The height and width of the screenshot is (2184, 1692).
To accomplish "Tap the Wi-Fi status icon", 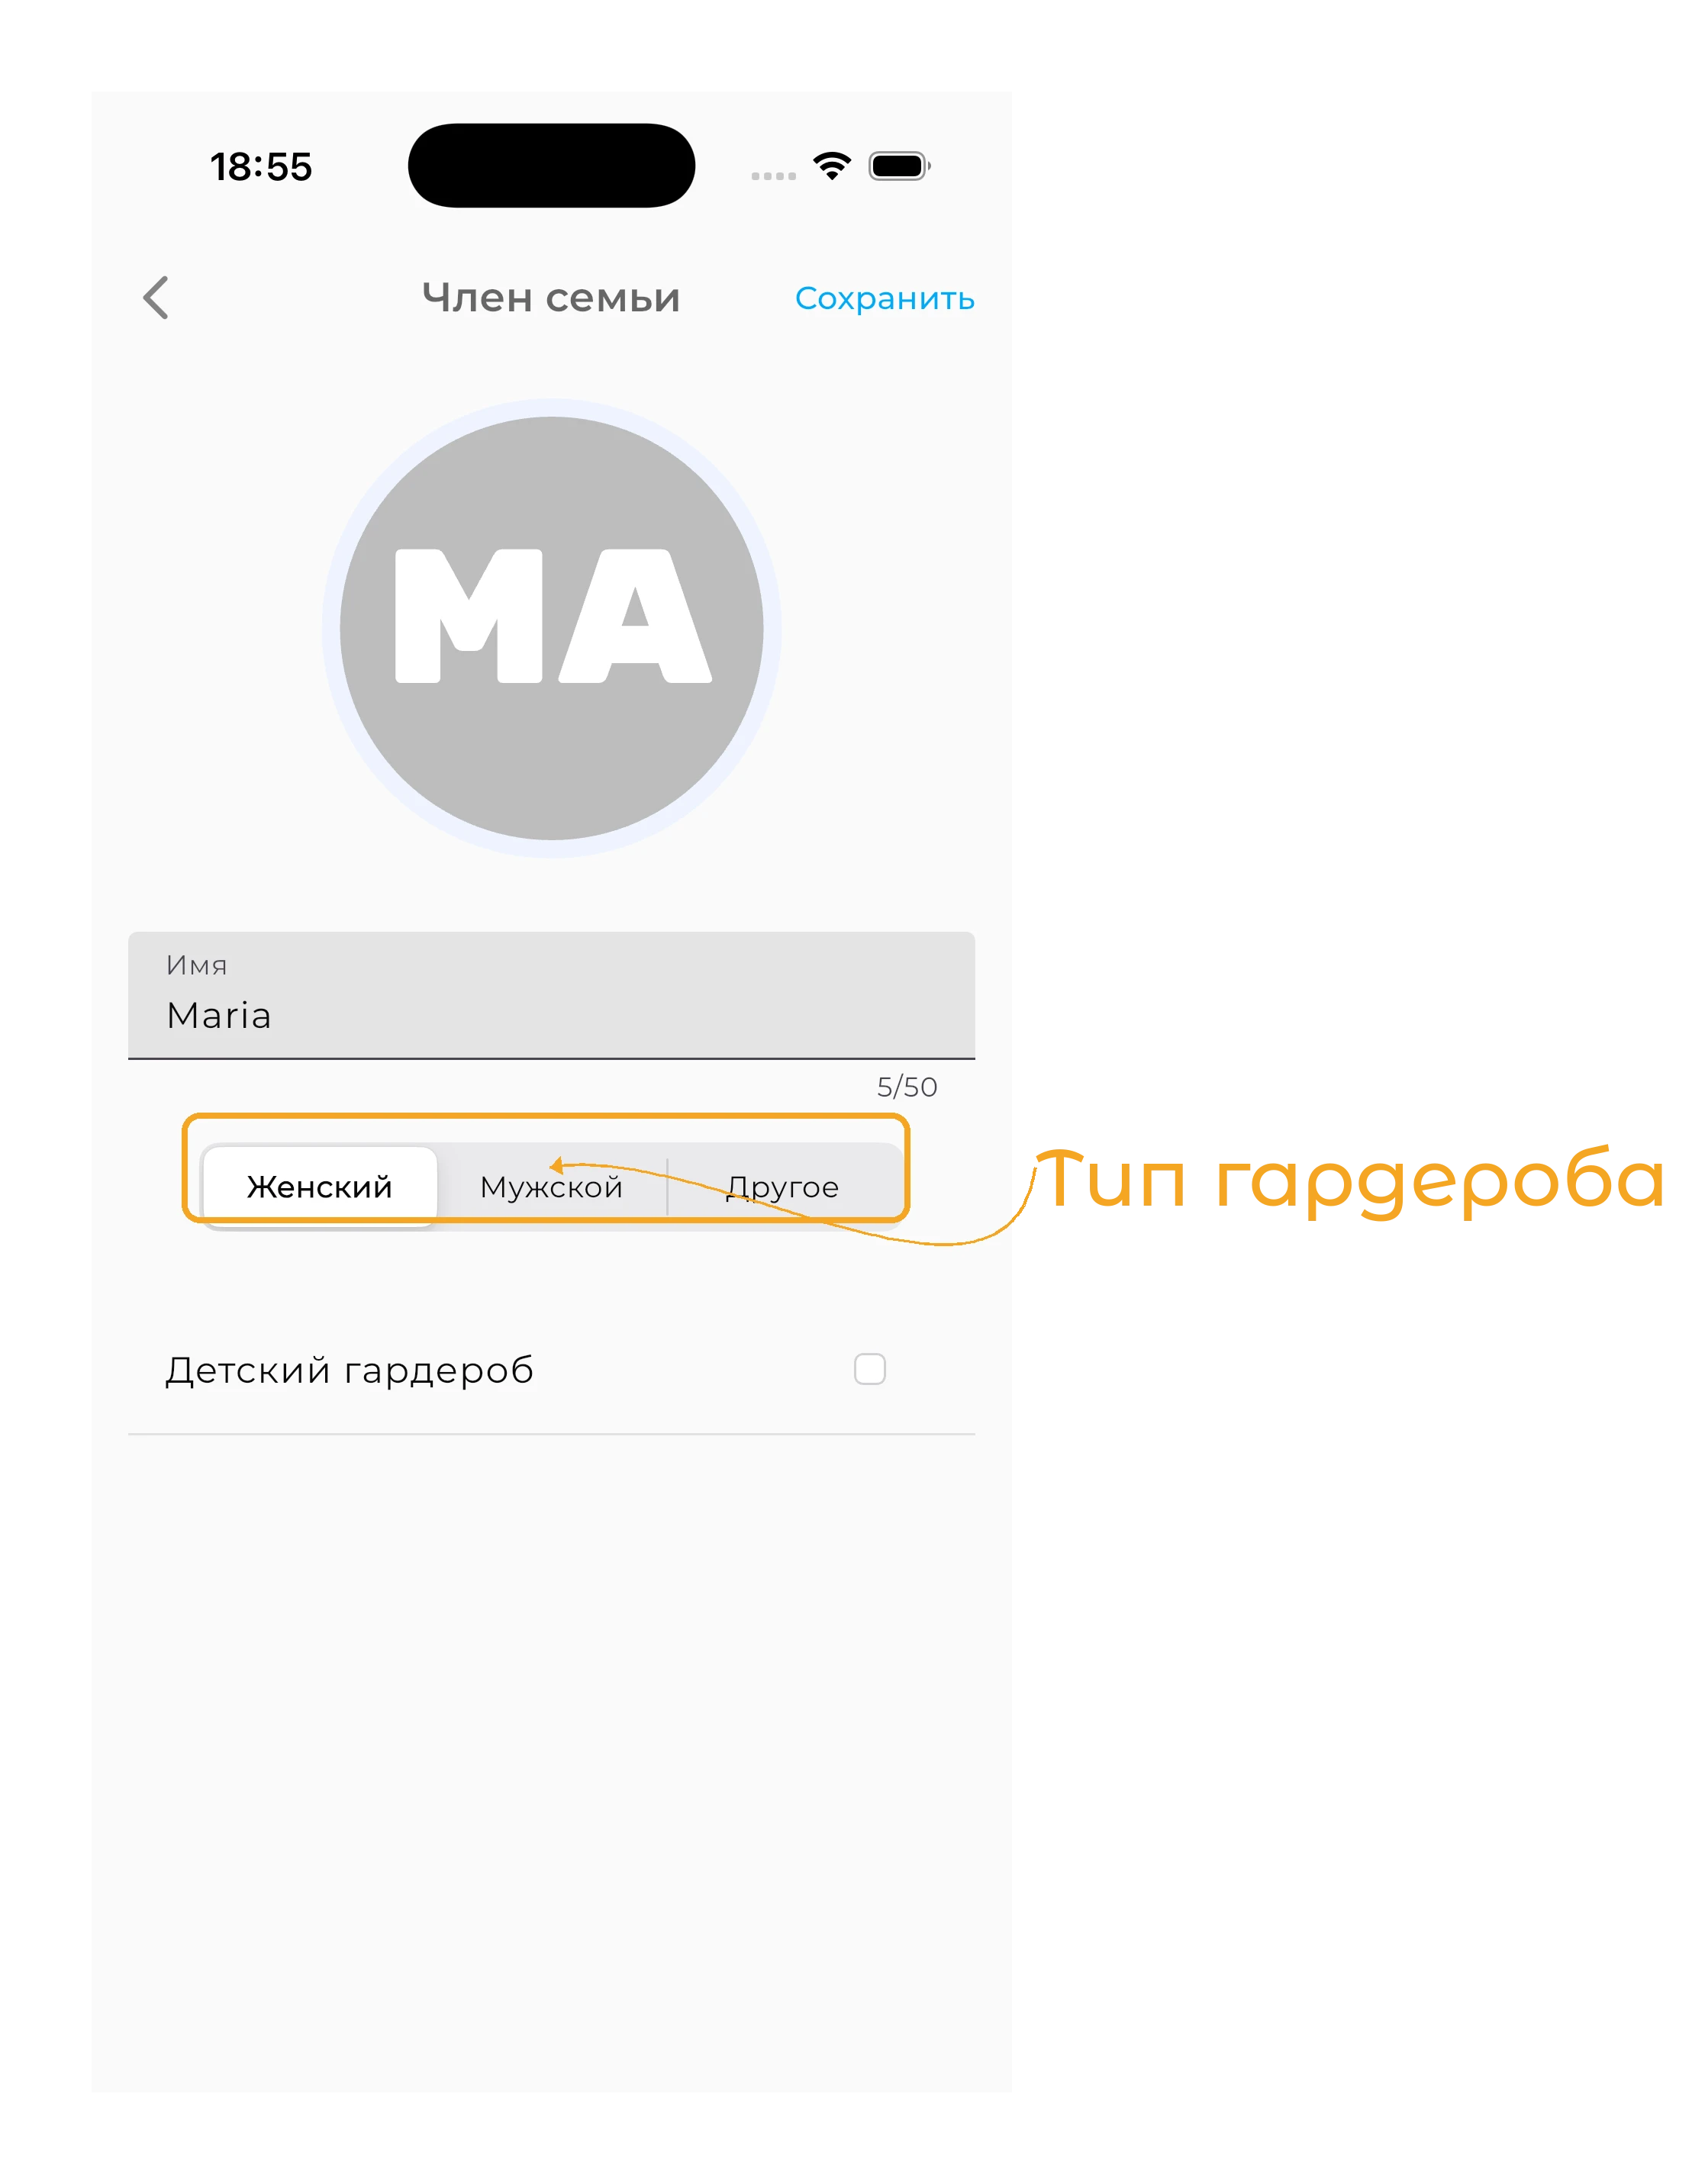I will [x=831, y=166].
